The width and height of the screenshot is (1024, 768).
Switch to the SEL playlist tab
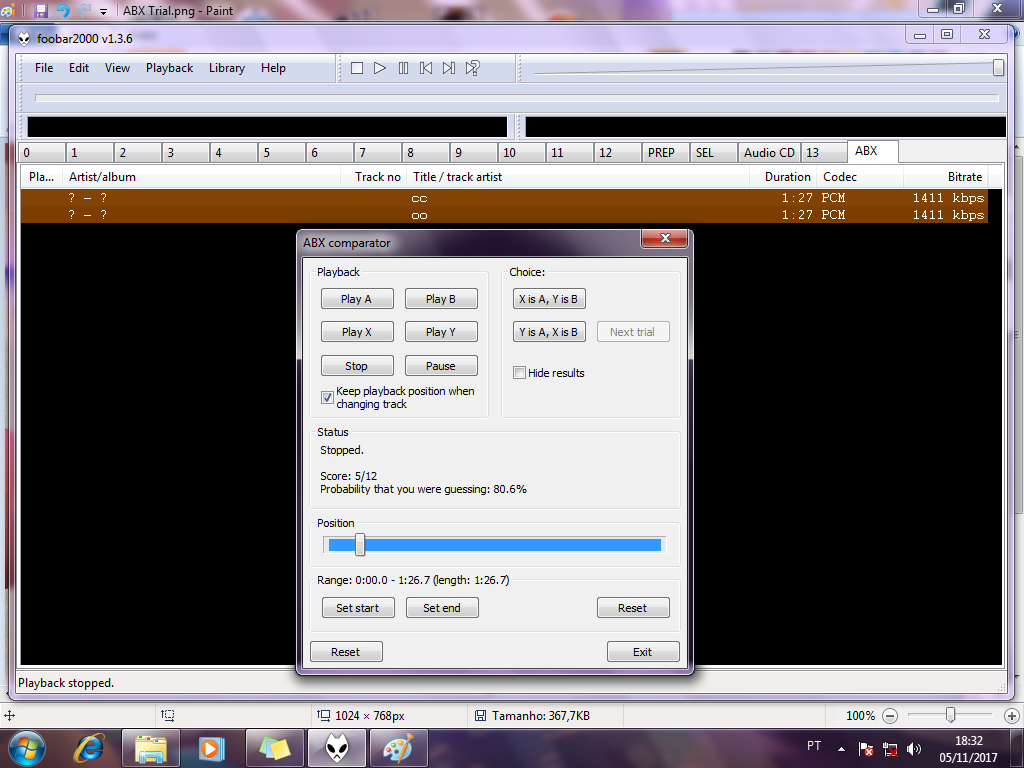pos(714,153)
